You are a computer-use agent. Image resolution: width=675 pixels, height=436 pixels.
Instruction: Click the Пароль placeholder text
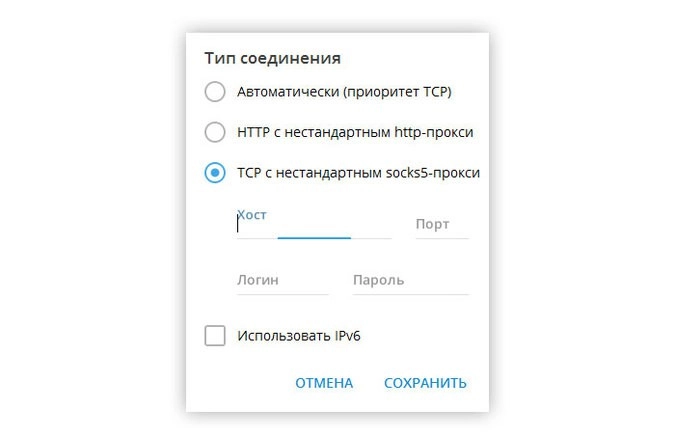pyautogui.click(x=378, y=280)
